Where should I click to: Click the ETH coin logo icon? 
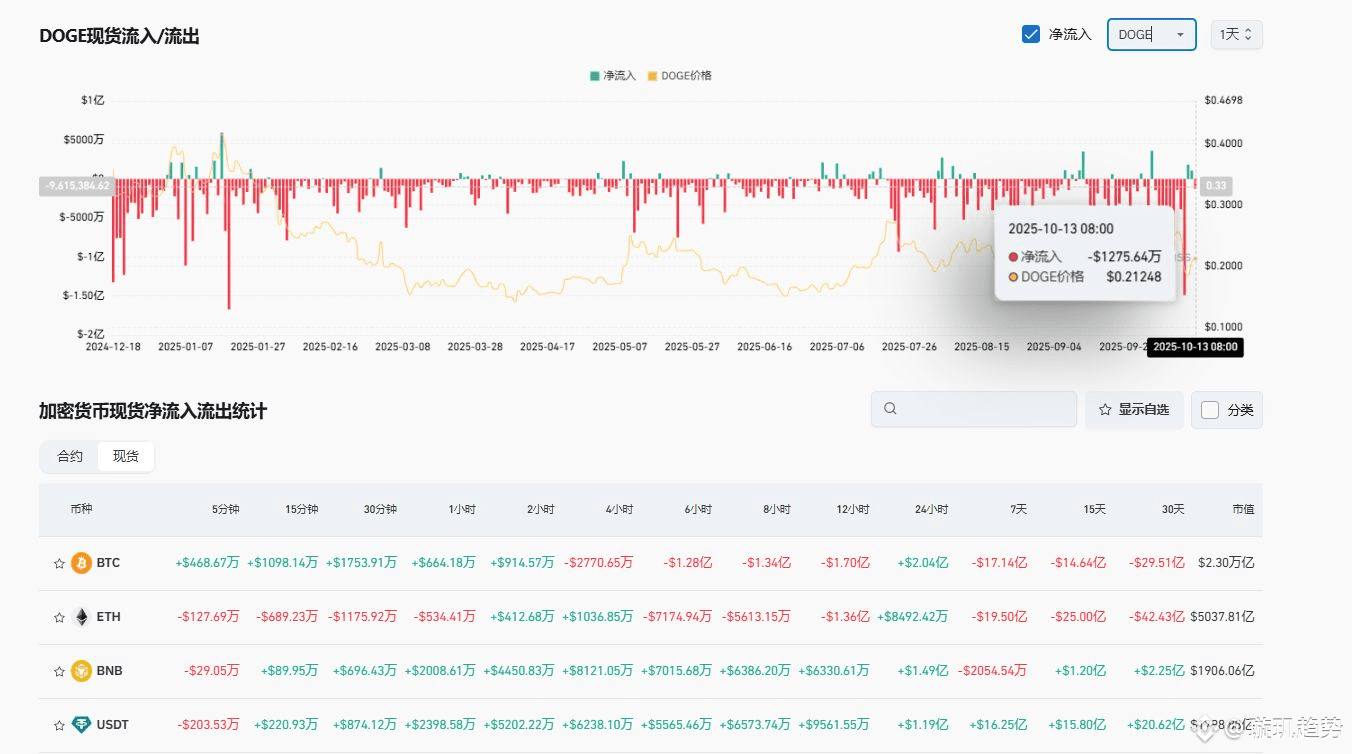coord(81,617)
